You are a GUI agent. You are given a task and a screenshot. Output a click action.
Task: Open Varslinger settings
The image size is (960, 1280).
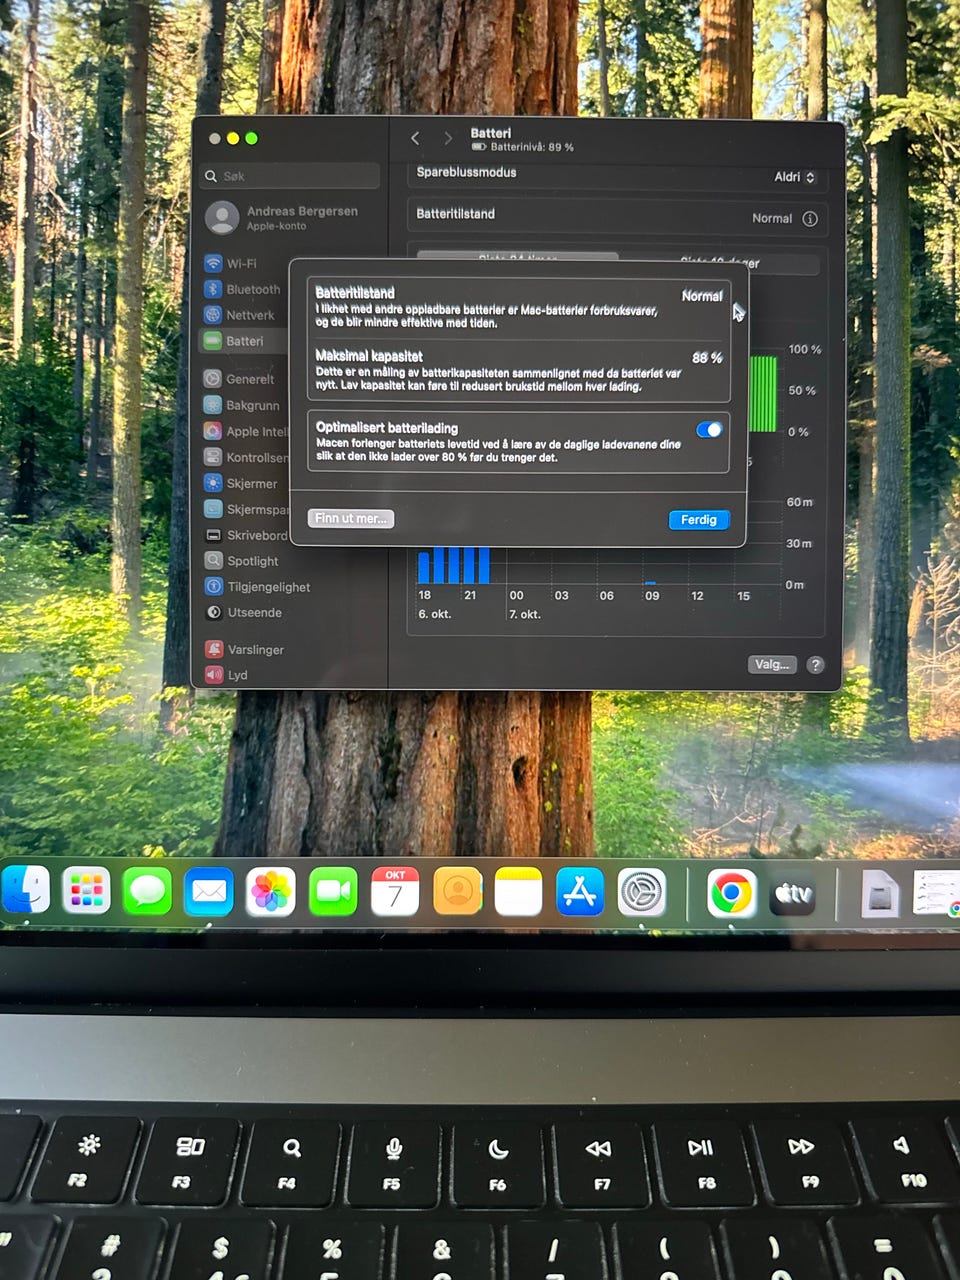(245, 649)
